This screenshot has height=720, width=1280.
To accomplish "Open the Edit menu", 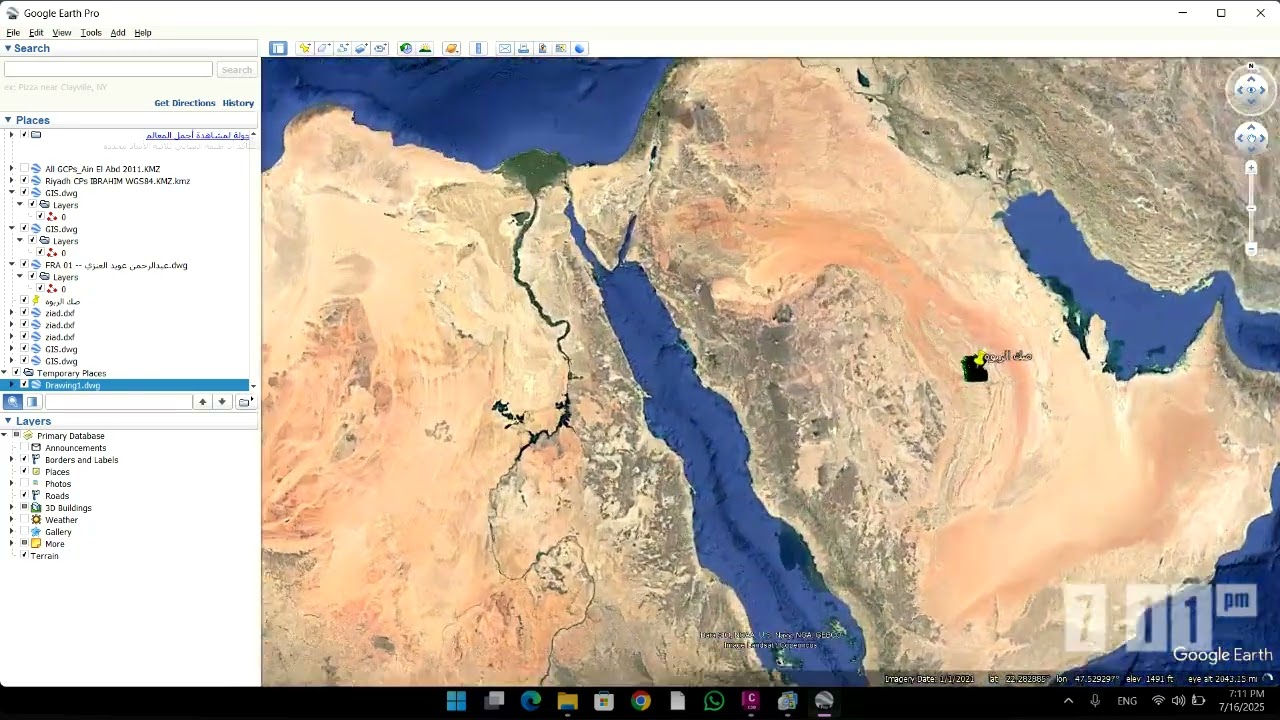I will pyautogui.click(x=36, y=33).
